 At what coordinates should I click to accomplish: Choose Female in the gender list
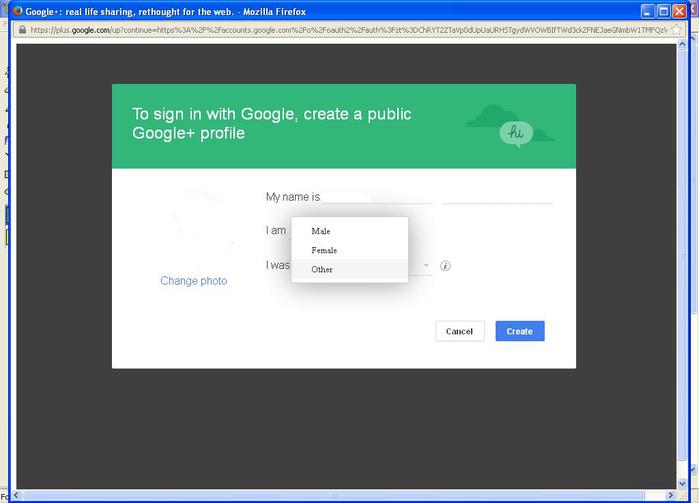tap(350, 250)
